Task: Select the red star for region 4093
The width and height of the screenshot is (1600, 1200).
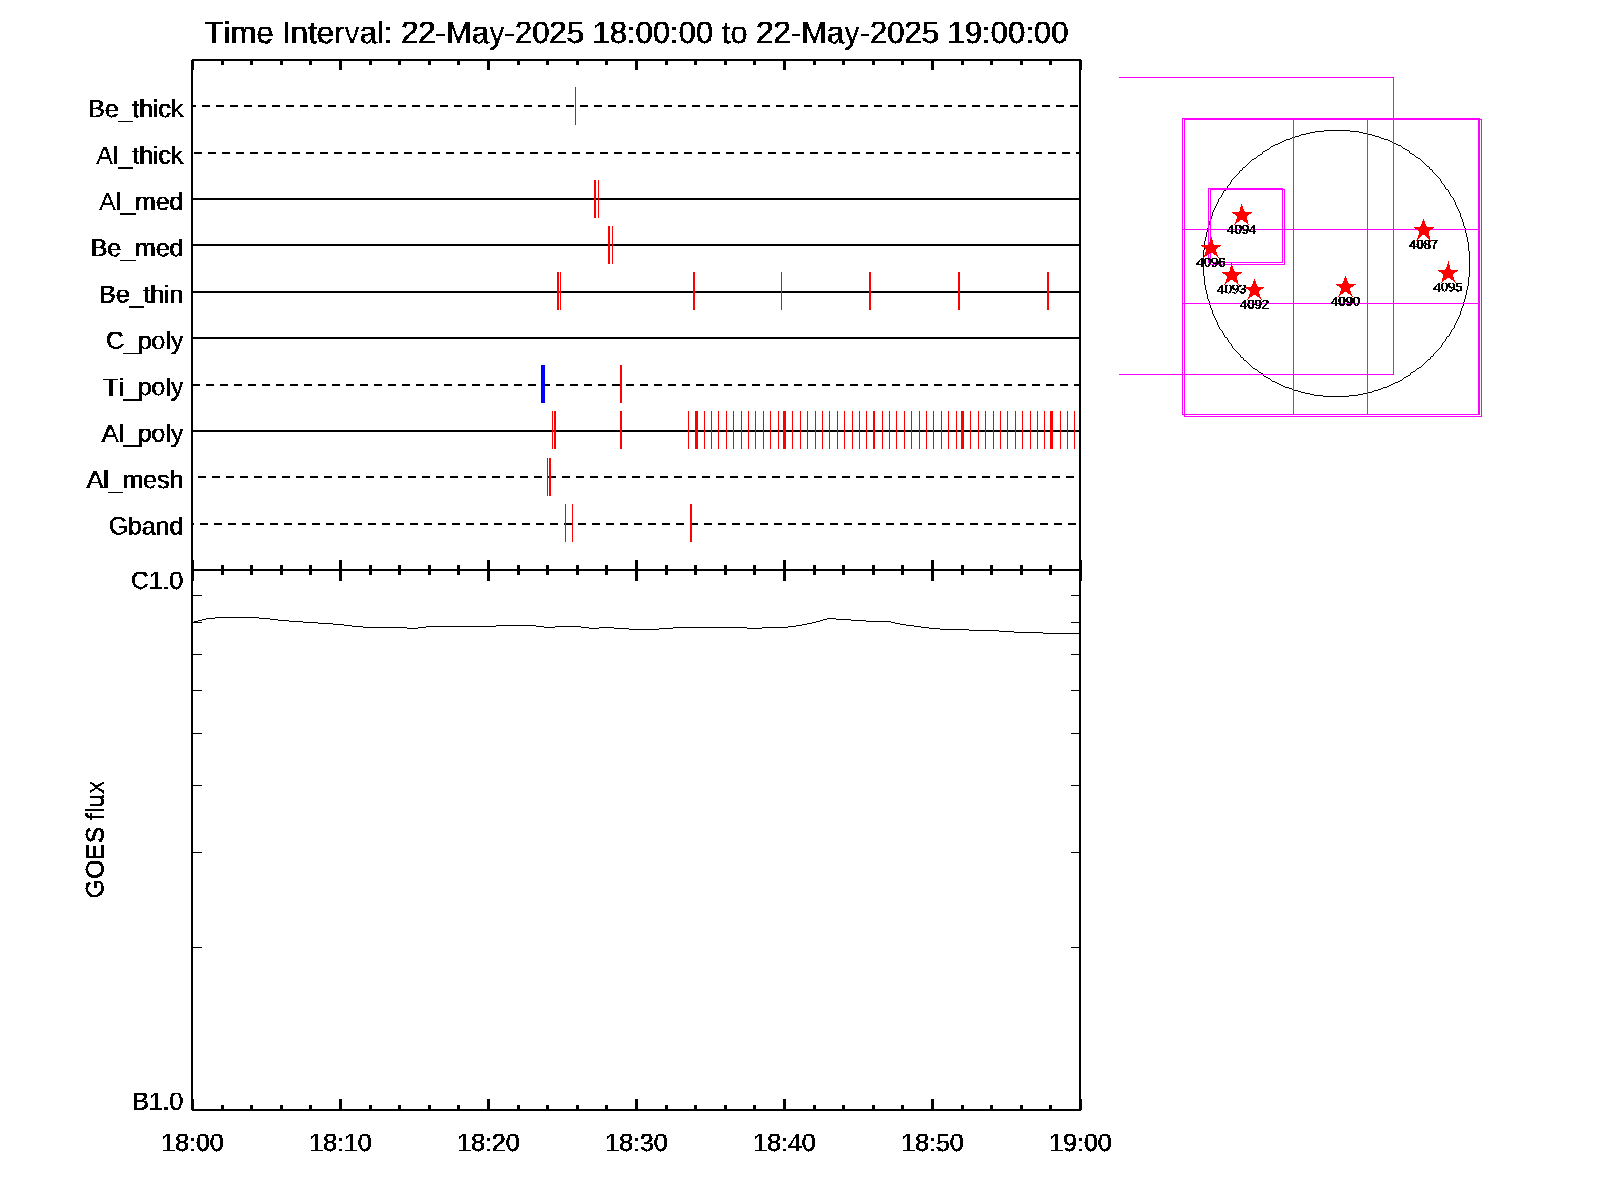Action: tap(1232, 275)
